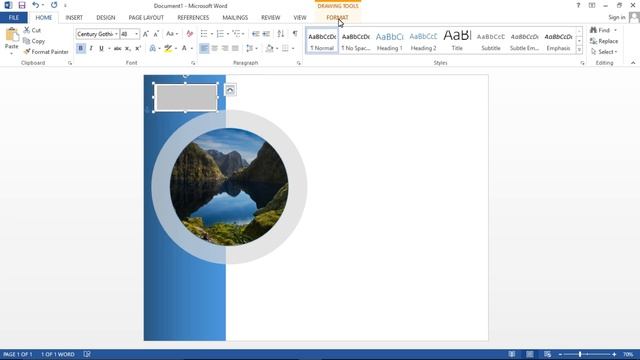The width and height of the screenshot is (640, 360).
Task: Open the text effects menu
Action: tap(153, 49)
